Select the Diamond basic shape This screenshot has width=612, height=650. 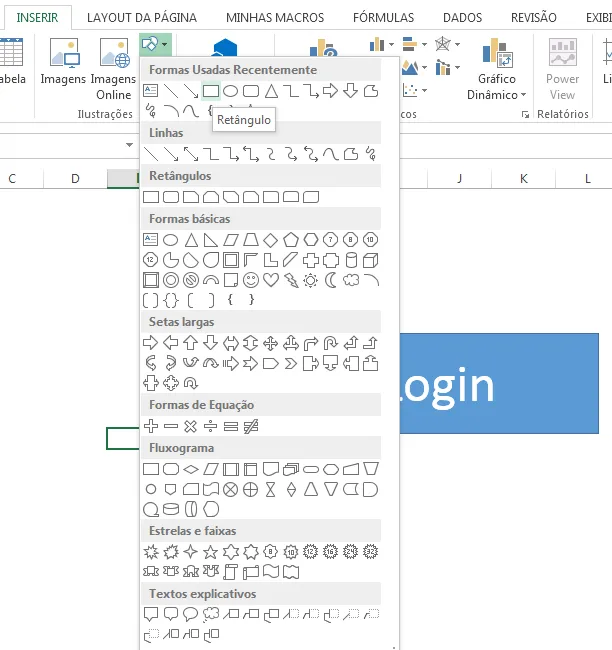(x=271, y=240)
